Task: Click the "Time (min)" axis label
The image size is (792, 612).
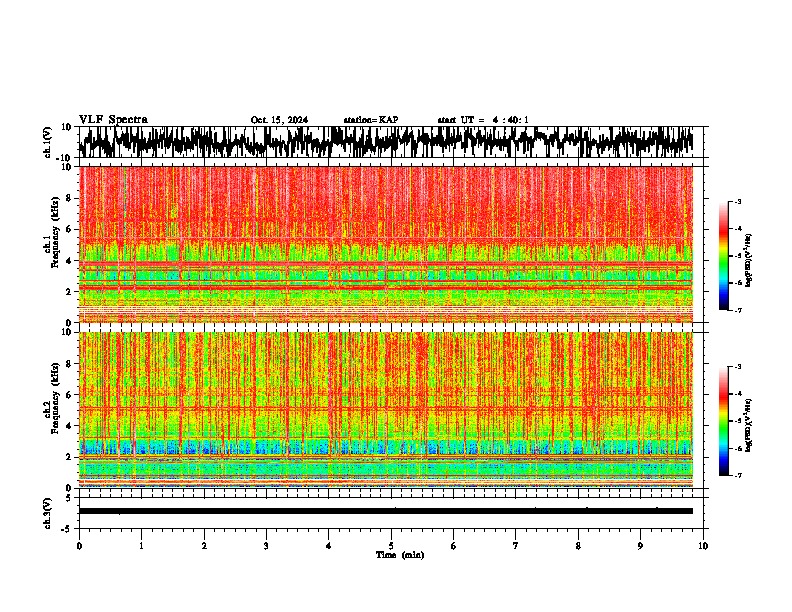Action: point(400,555)
